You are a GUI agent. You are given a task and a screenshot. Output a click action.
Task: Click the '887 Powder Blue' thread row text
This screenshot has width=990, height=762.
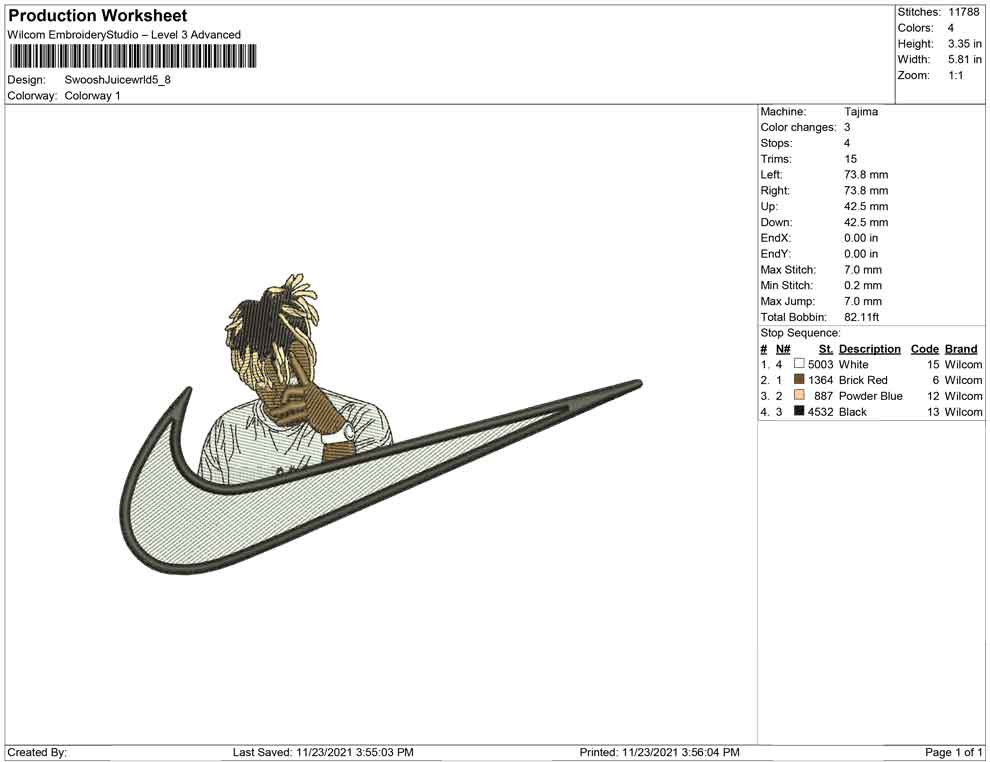pyautogui.click(x=858, y=396)
